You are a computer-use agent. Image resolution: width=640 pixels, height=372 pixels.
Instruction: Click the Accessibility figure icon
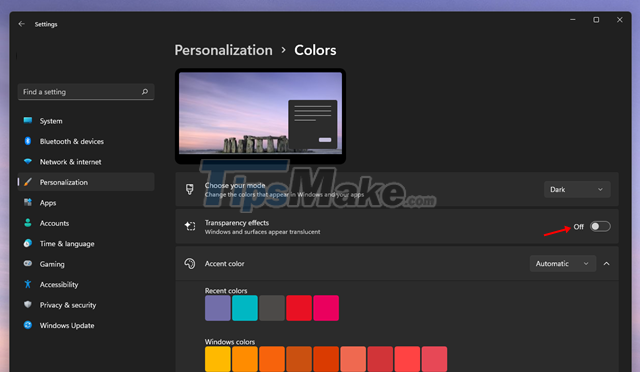pos(28,284)
